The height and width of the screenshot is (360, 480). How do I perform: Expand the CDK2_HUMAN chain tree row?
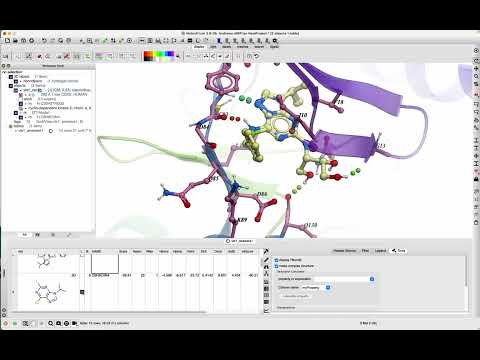[x=26, y=95]
